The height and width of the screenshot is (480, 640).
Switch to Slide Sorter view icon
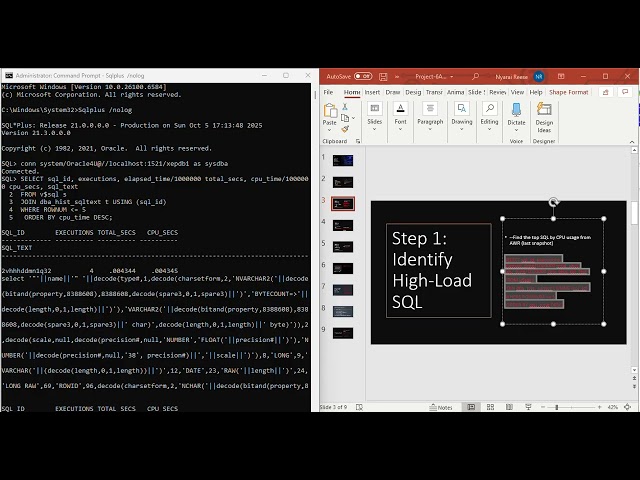(x=490, y=407)
